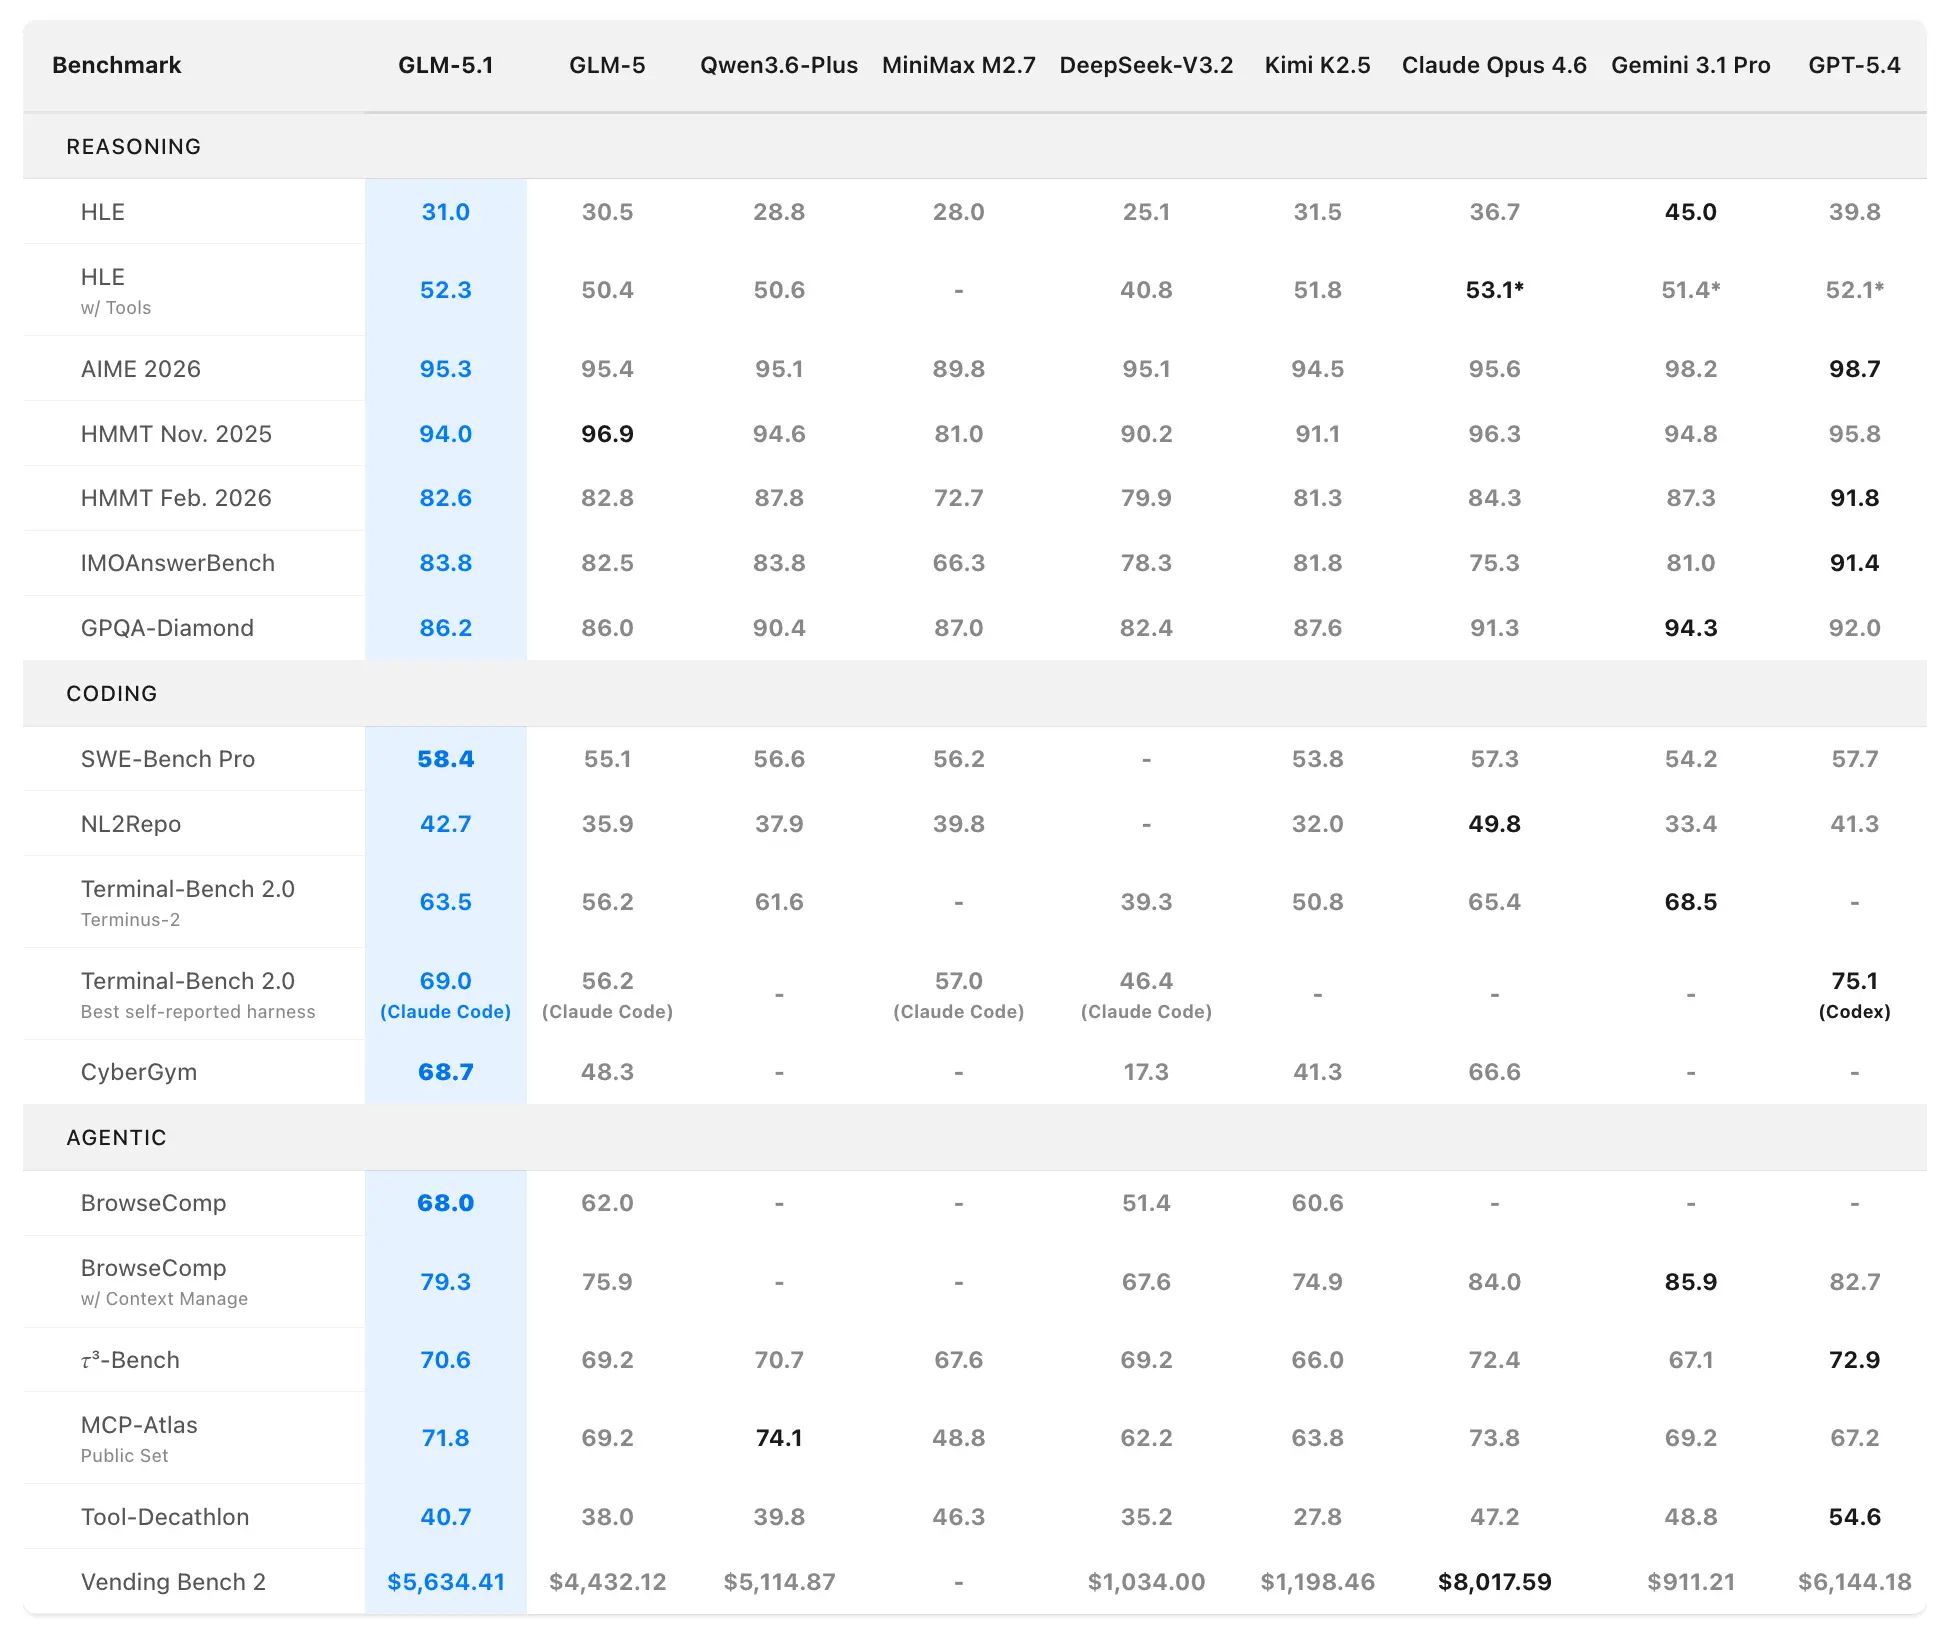
Task: Click the Kimi K2.5 column header
Action: [x=1316, y=65]
